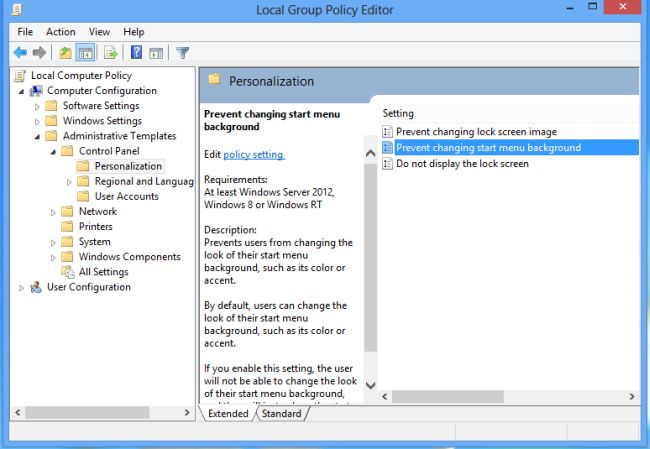Select the Windows Components tree item
The width and height of the screenshot is (650, 449).
coord(130,257)
